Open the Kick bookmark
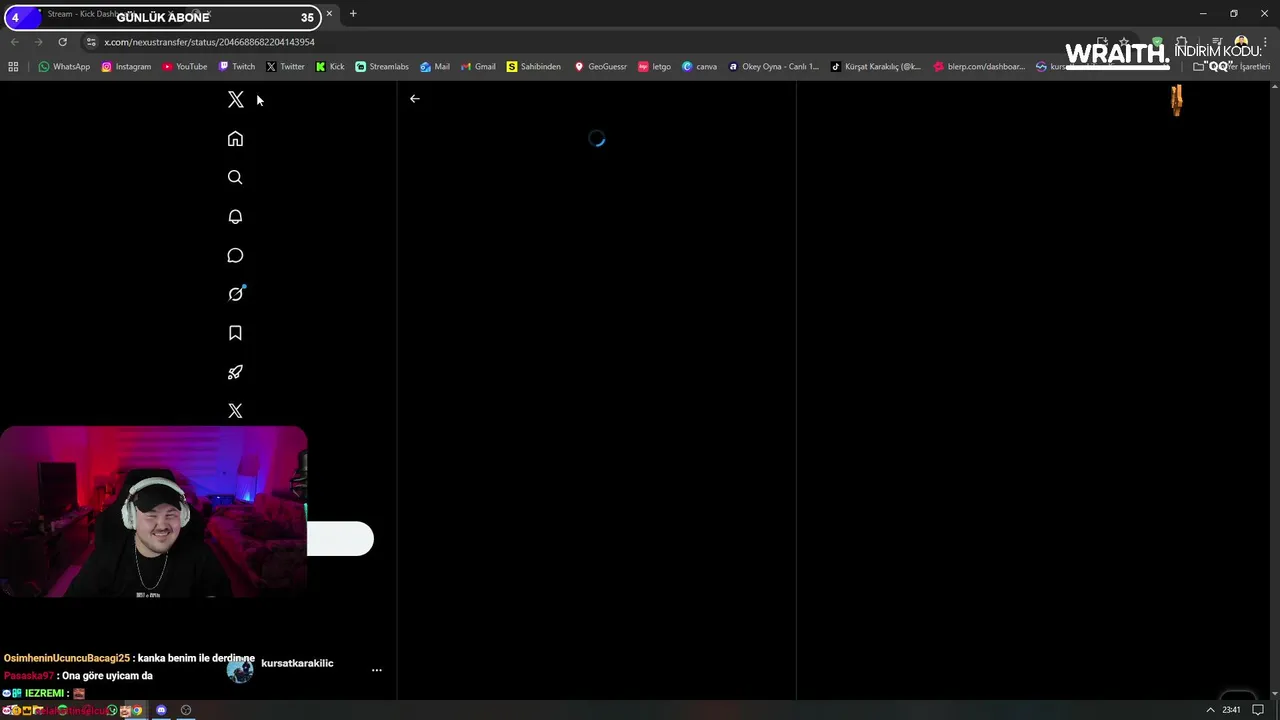Image resolution: width=1280 pixels, height=720 pixels. pyautogui.click(x=330, y=67)
